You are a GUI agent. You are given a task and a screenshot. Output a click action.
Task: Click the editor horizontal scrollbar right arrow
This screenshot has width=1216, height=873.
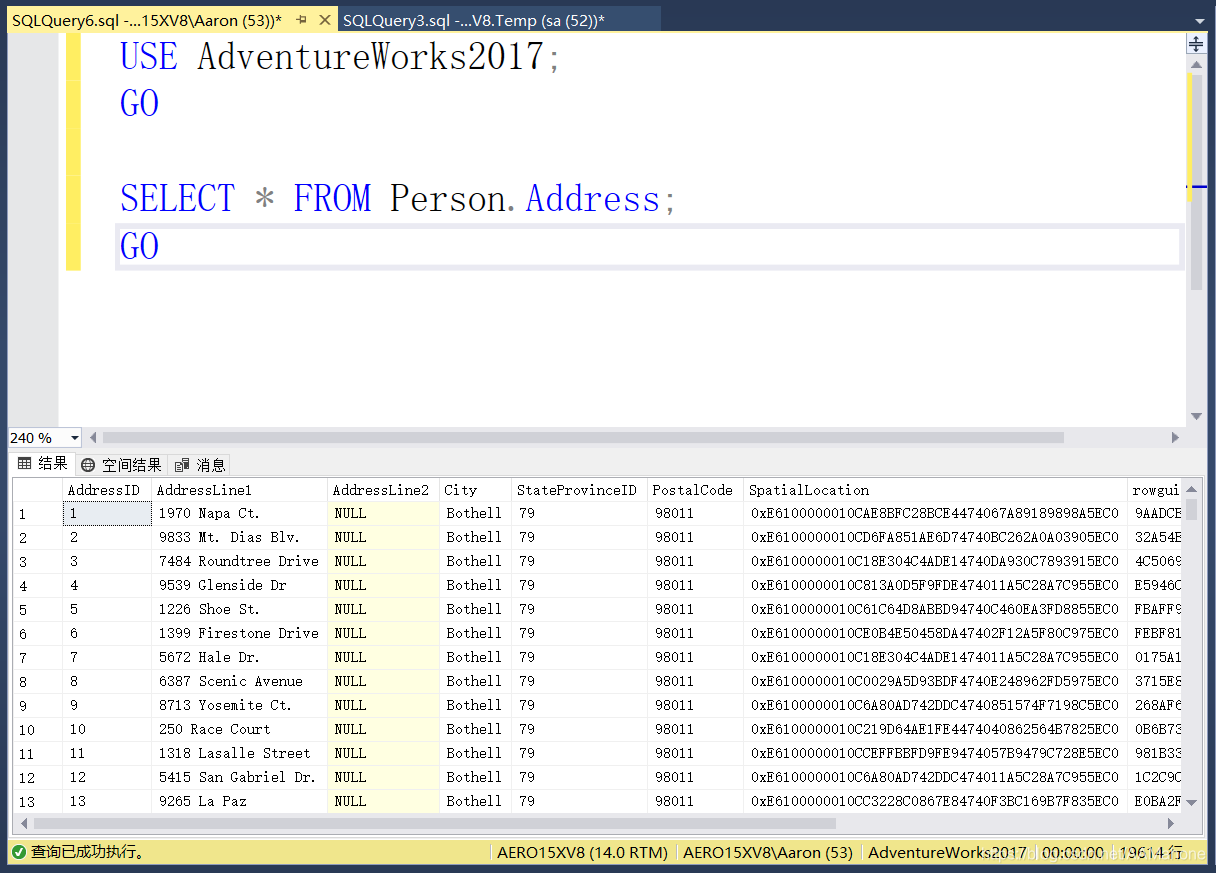point(1175,438)
